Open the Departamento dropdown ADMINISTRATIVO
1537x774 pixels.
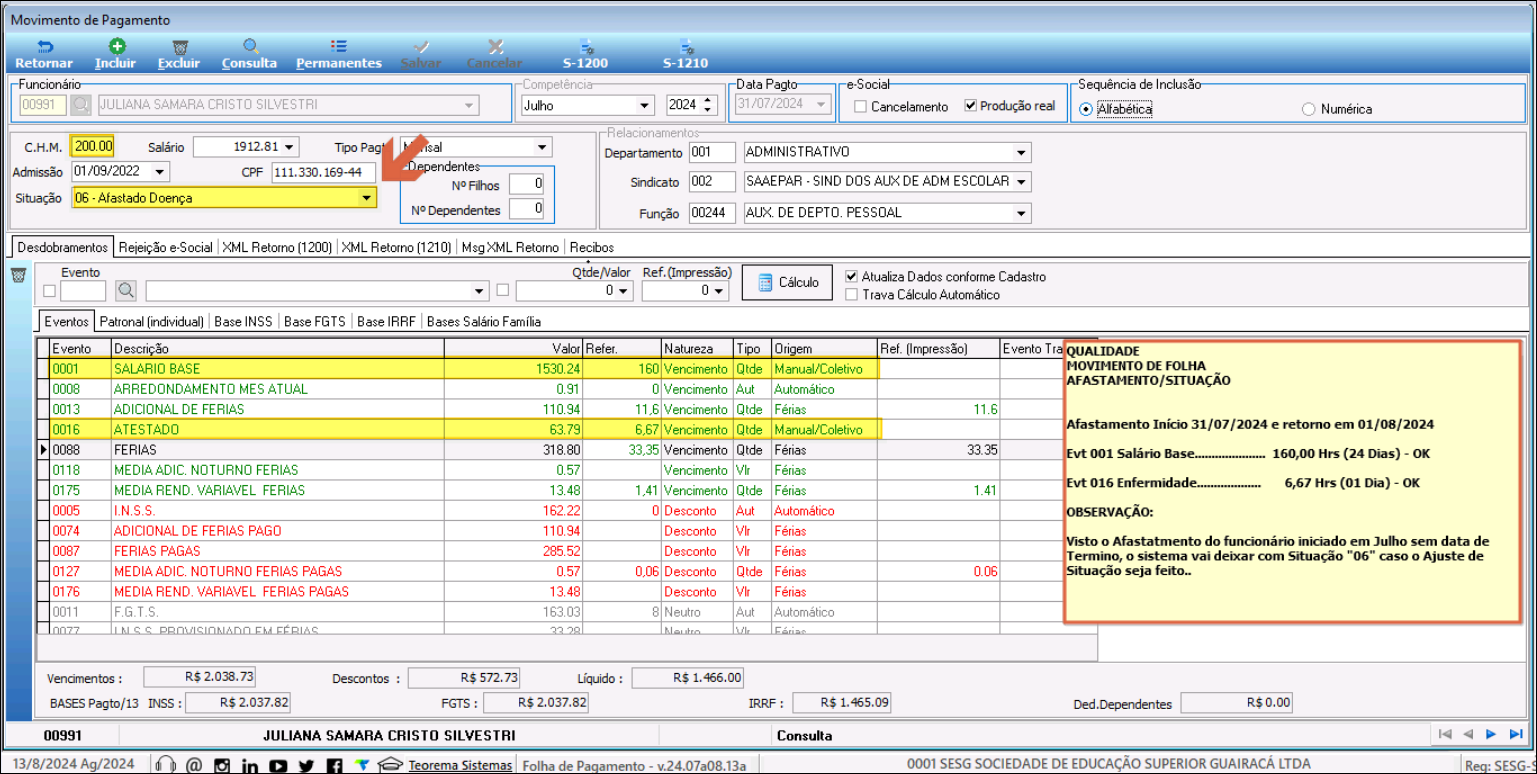point(1021,153)
